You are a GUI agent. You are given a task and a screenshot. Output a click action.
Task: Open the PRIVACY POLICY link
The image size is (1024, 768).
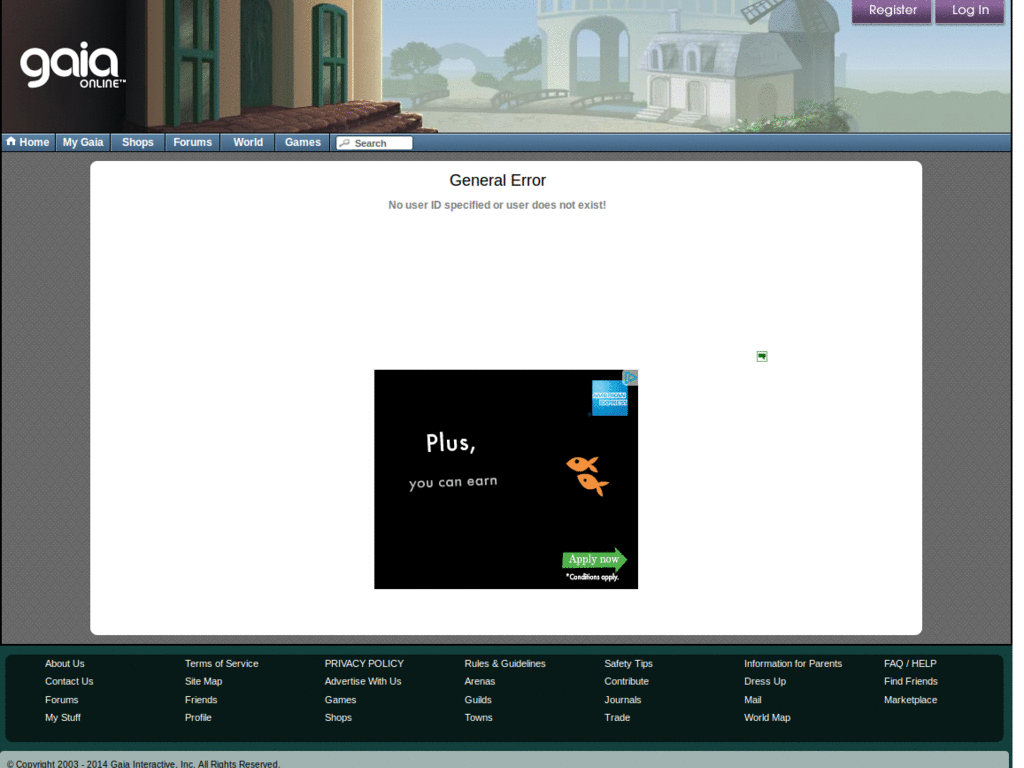(364, 663)
